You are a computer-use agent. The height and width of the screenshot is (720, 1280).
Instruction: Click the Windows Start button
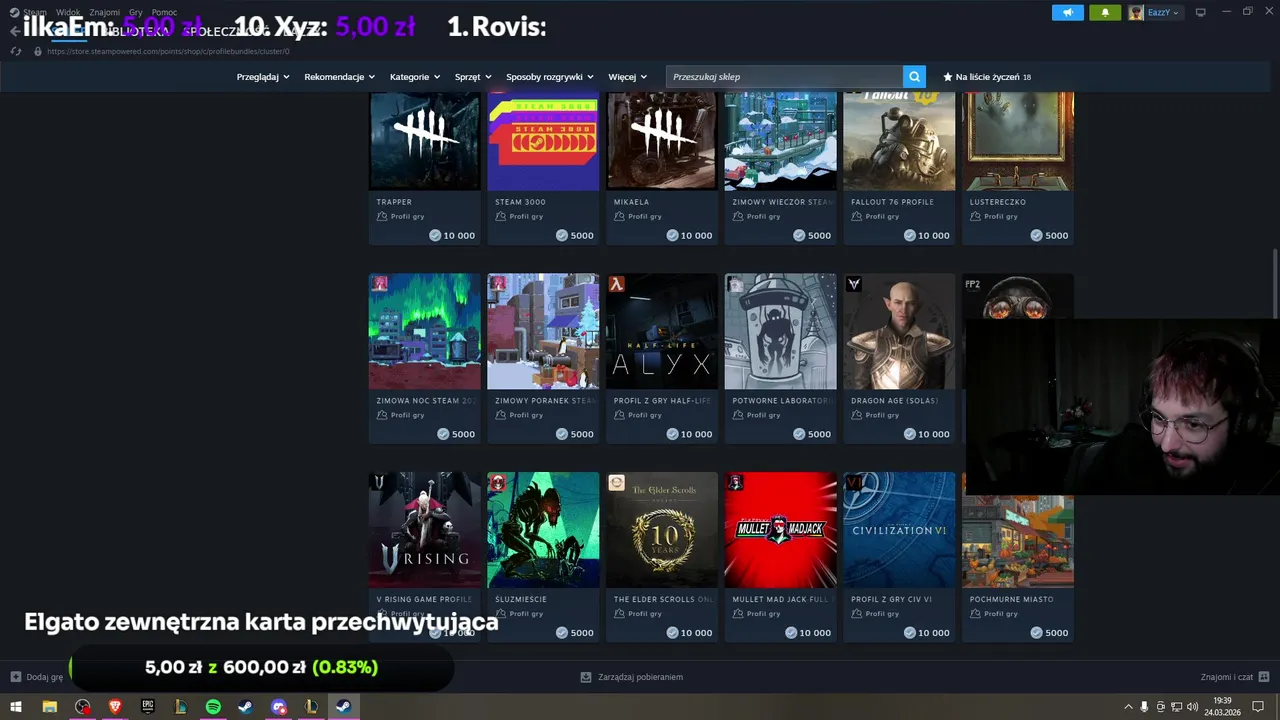[x=16, y=706]
